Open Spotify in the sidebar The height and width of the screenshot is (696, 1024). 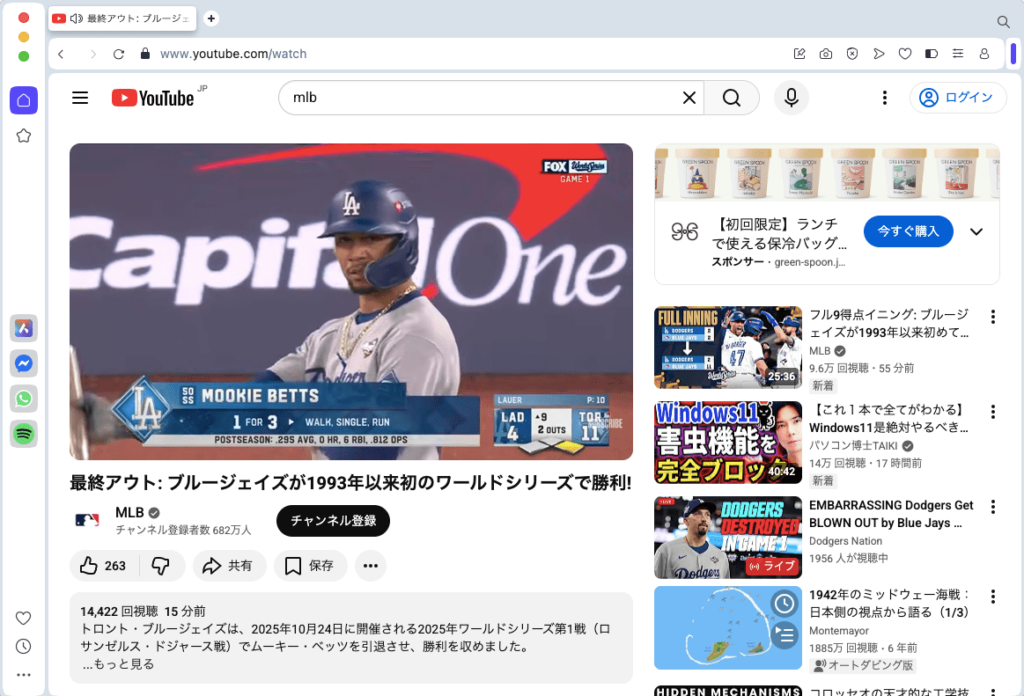pos(24,434)
